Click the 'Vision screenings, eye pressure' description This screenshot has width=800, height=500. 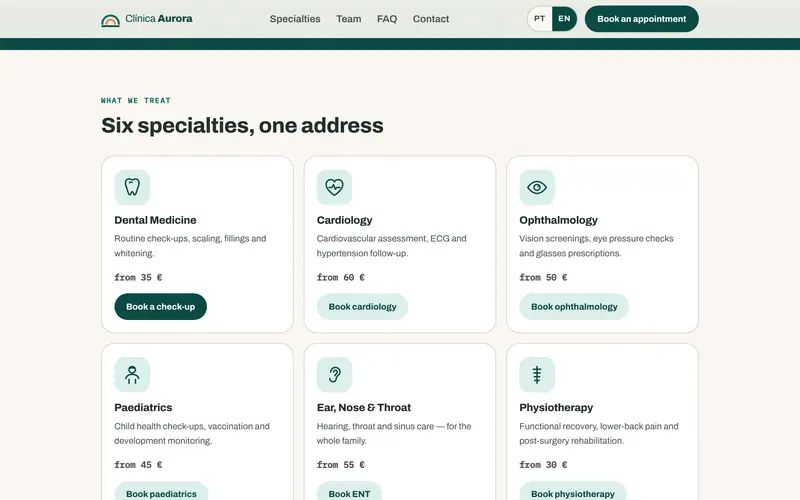click(596, 245)
